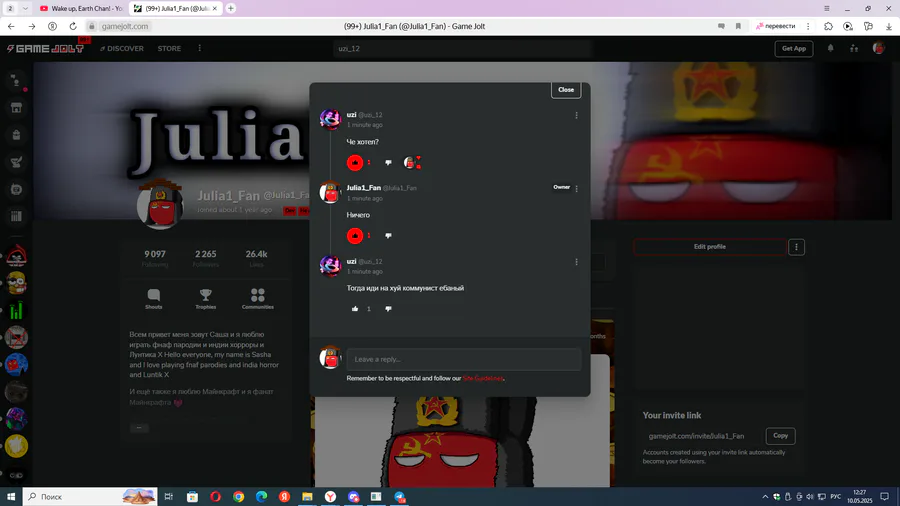The height and width of the screenshot is (506, 900).
Task: Open the more menu next to Store
Action: (200, 48)
